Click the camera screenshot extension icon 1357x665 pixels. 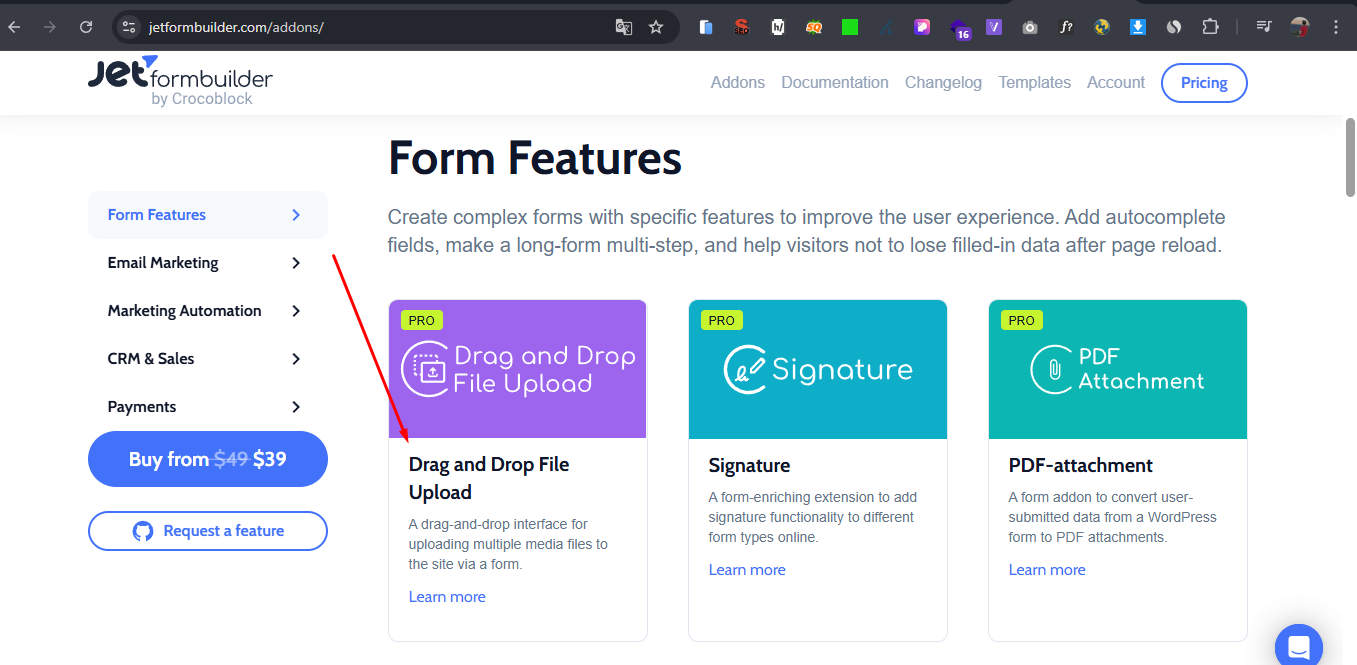point(1029,27)
